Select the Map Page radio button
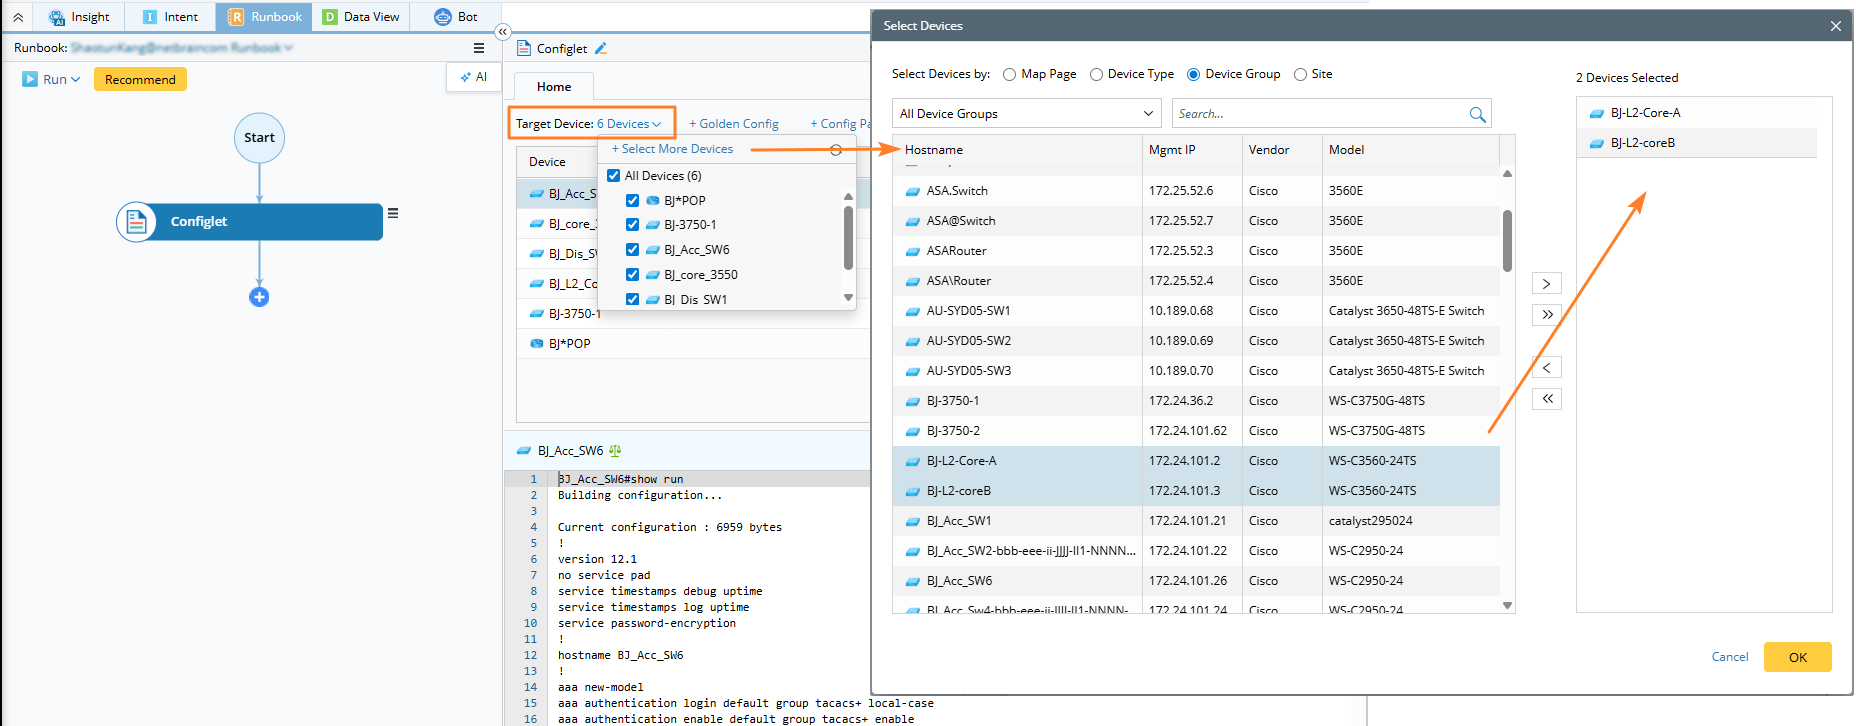This screenshot has width=1856, height=726. [x=1009, y=74]
